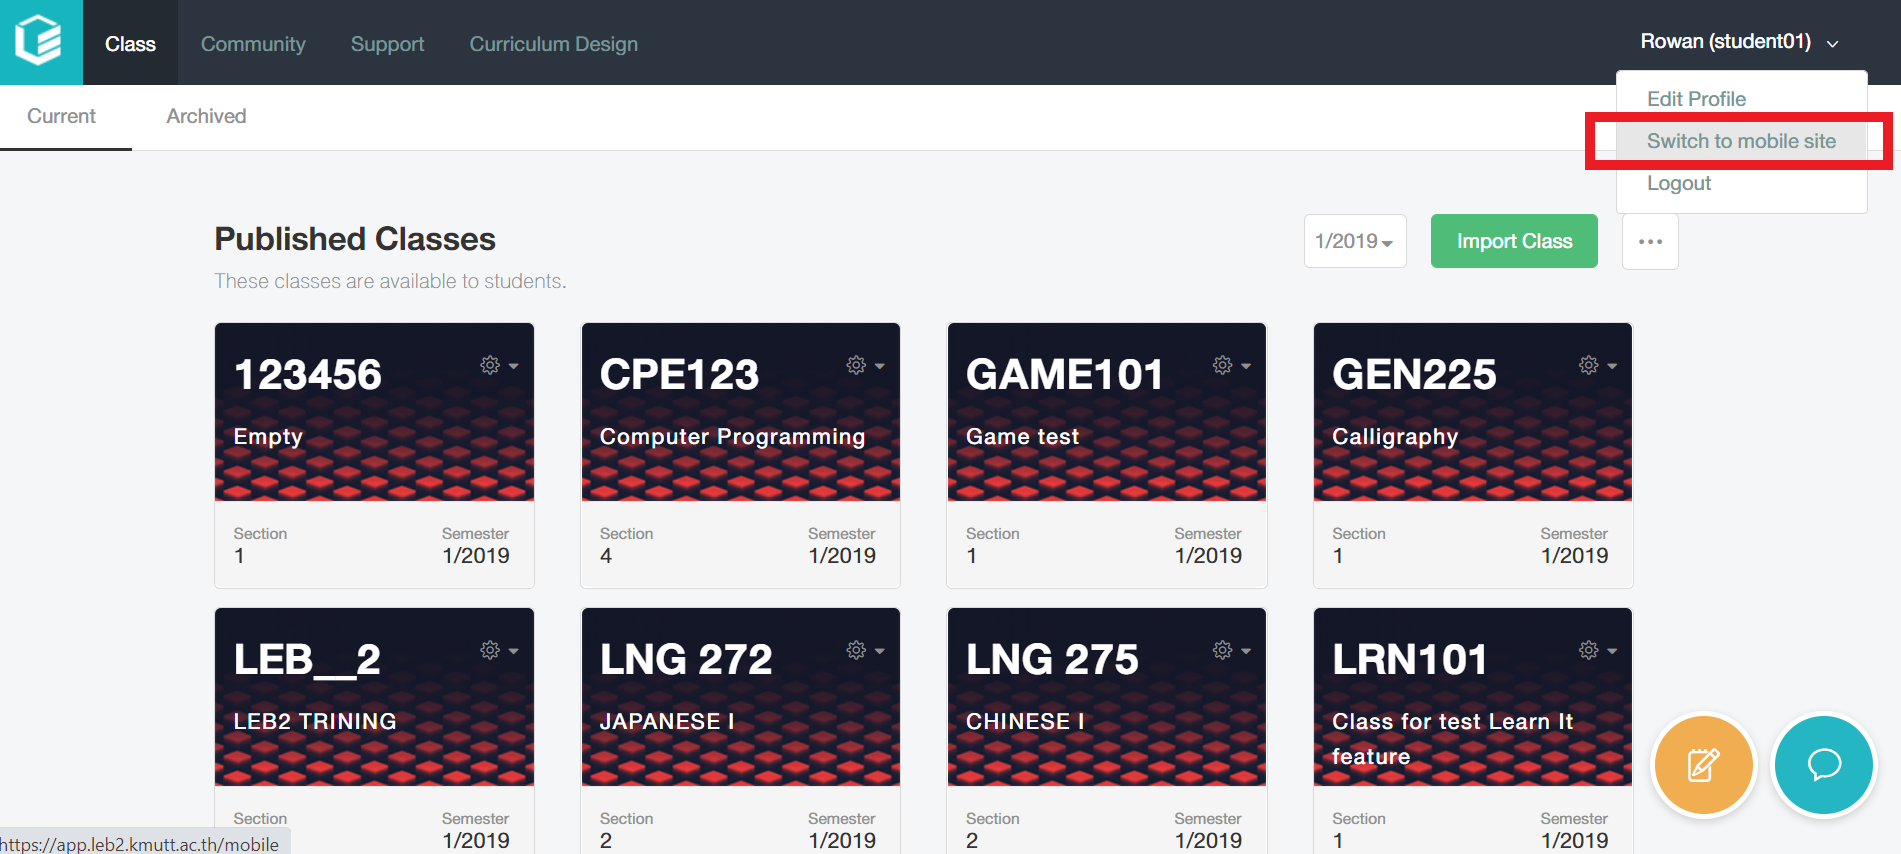Open settings gear on 123456 card
1901x854 pixels.
[490, 365]
